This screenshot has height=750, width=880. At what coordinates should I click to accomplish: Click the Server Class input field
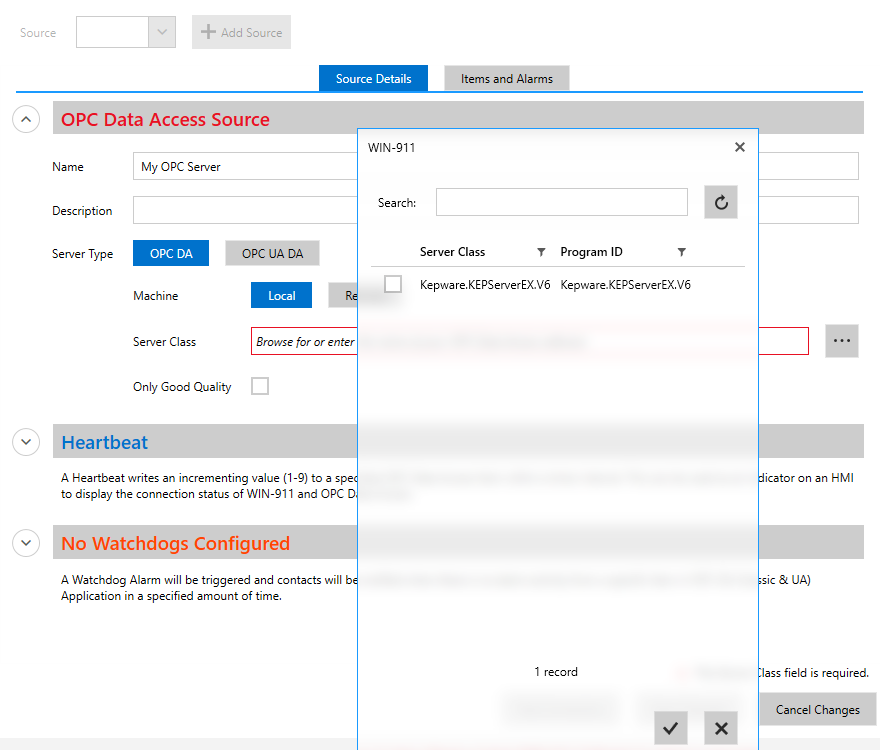pyautogui.click(x=304, y=341)
